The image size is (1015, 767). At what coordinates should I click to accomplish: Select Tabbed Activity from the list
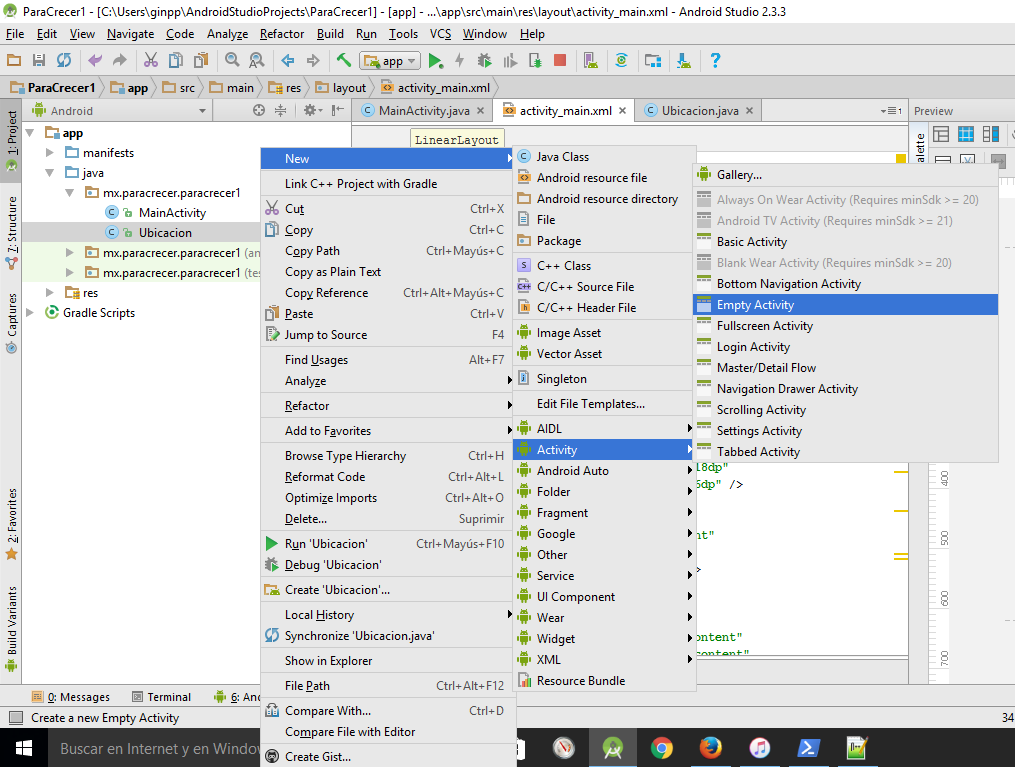(x=845, y=452)
